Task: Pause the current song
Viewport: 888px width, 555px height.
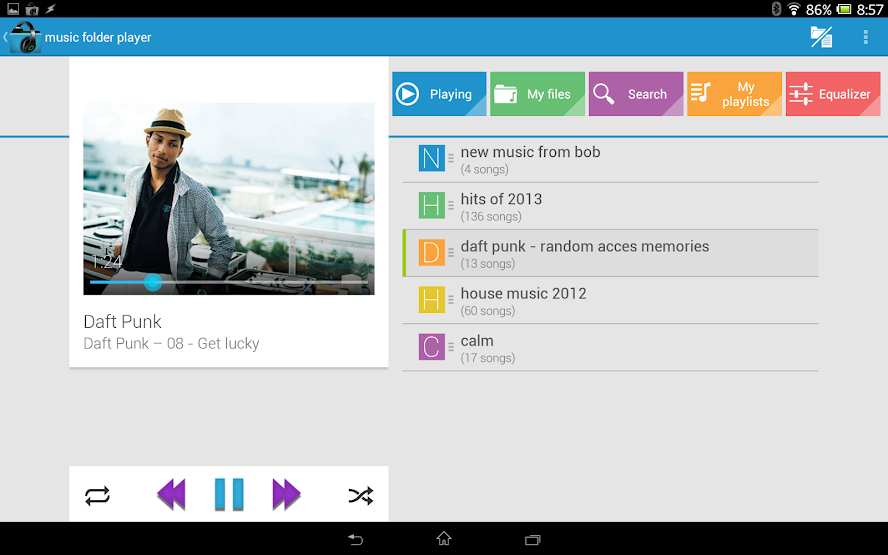Action: pos(229,495)
